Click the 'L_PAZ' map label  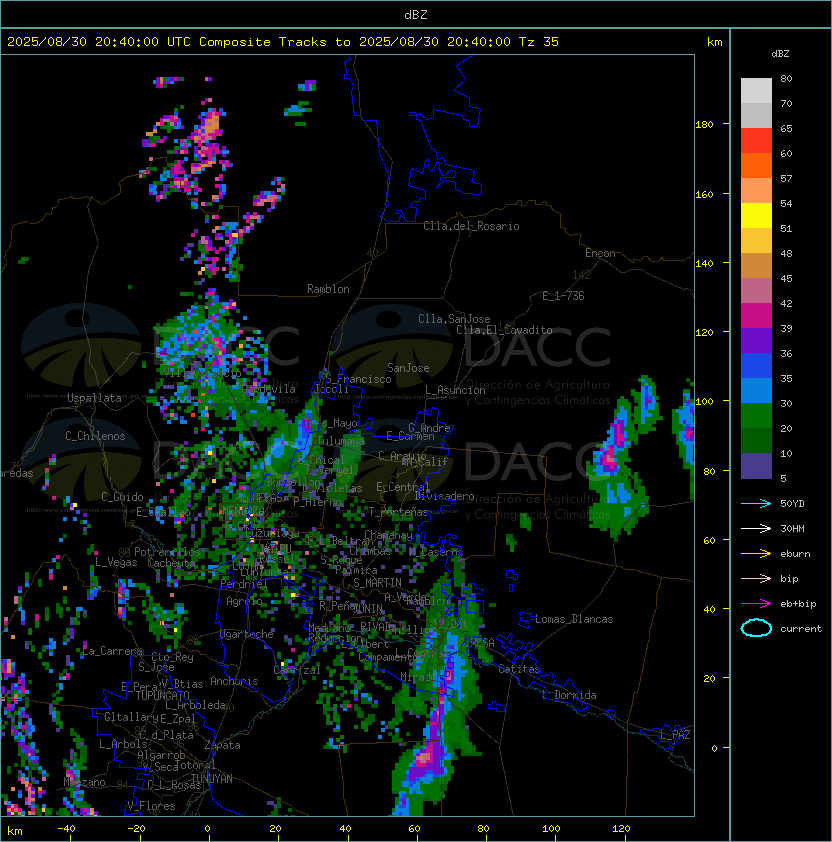pos(675,735)
